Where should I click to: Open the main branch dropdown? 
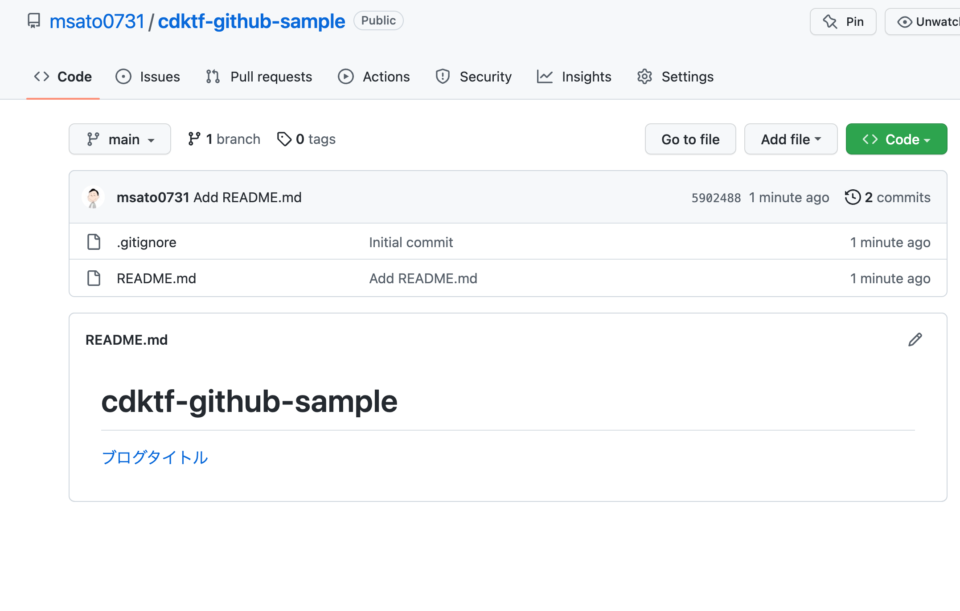coord(119,139)
